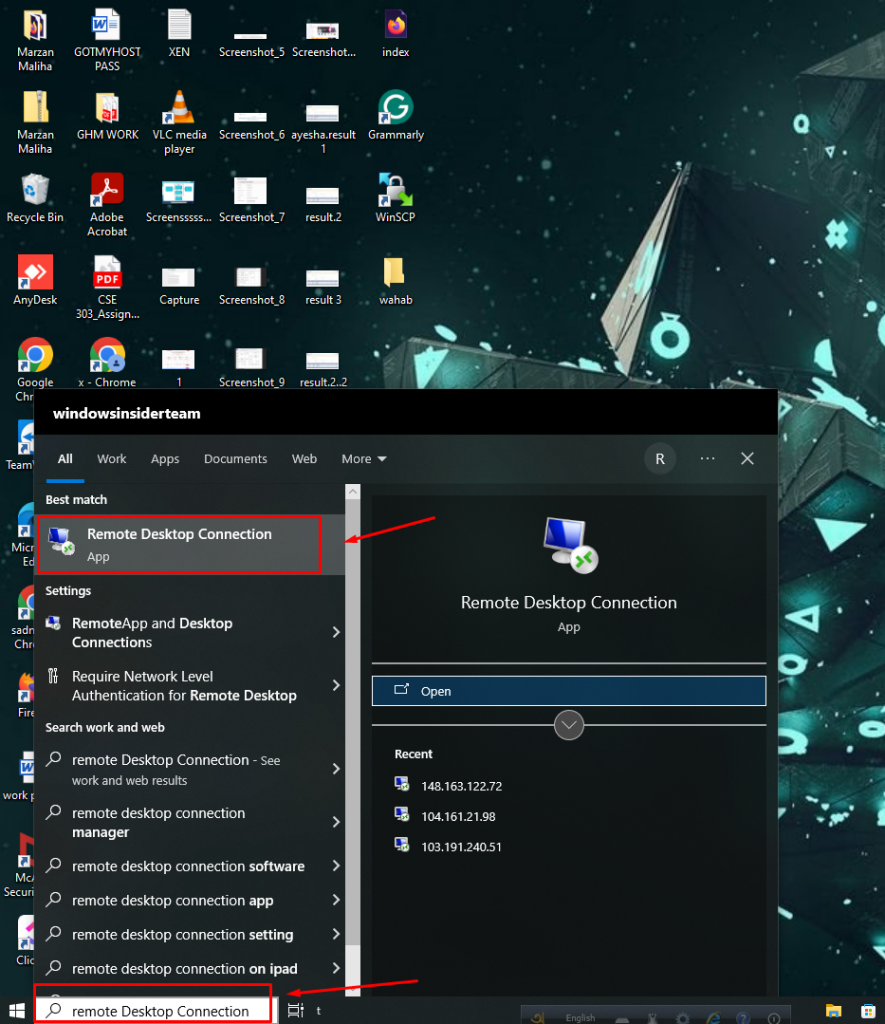This screenshot has height=1024, width=885.
Task: Click the taskbar search input box
Action: [x=160, y=1011]
